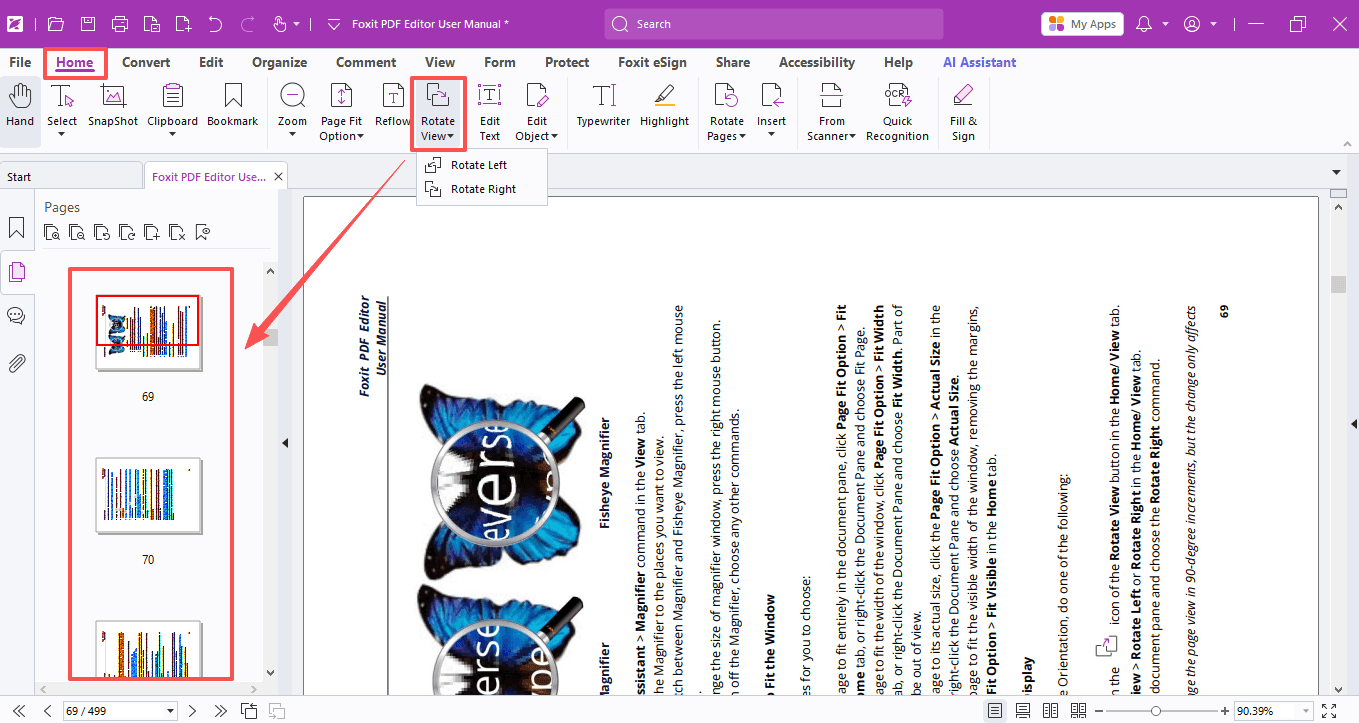Open the Fill & Sign tool
The image size is (1359, 723).
point(963,112)
